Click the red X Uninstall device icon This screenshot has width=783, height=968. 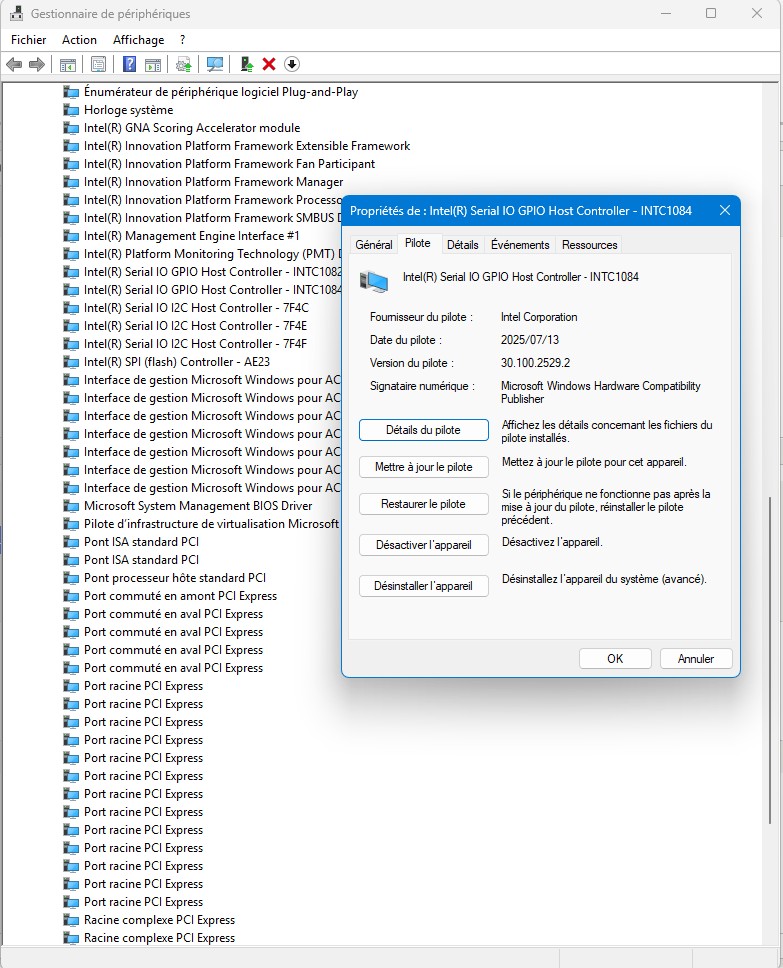(269, 64)
